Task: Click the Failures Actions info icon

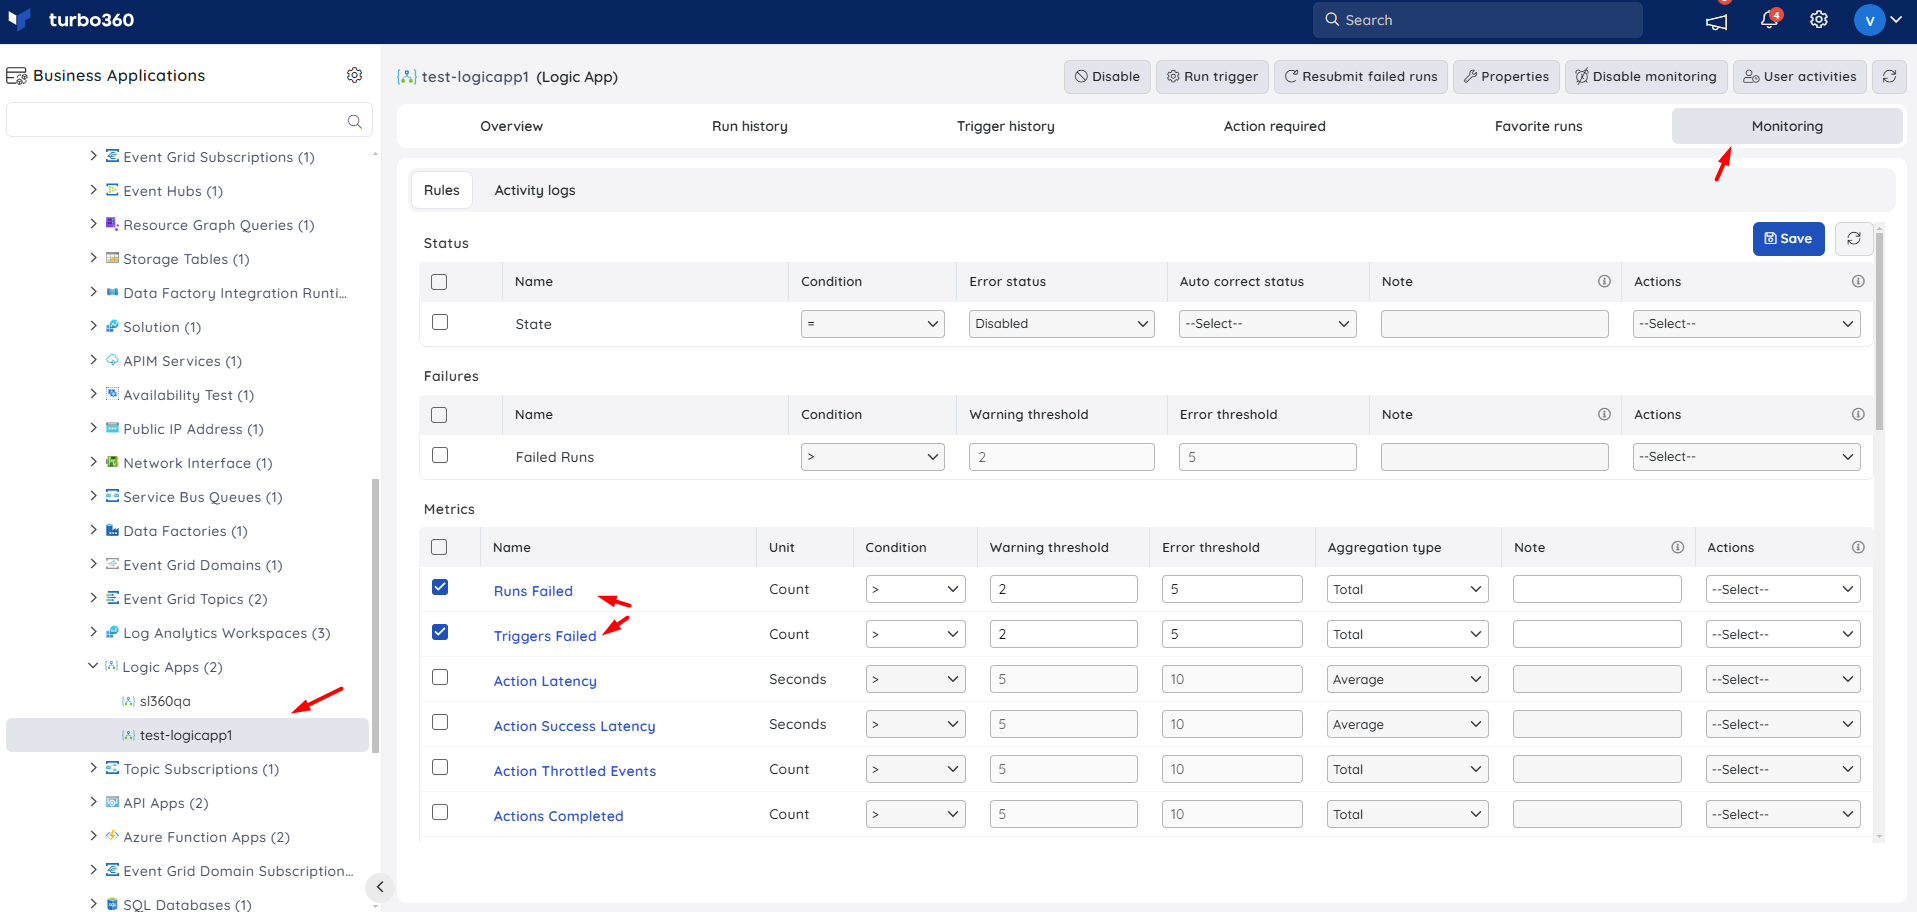Action: tap(1858, 414)
